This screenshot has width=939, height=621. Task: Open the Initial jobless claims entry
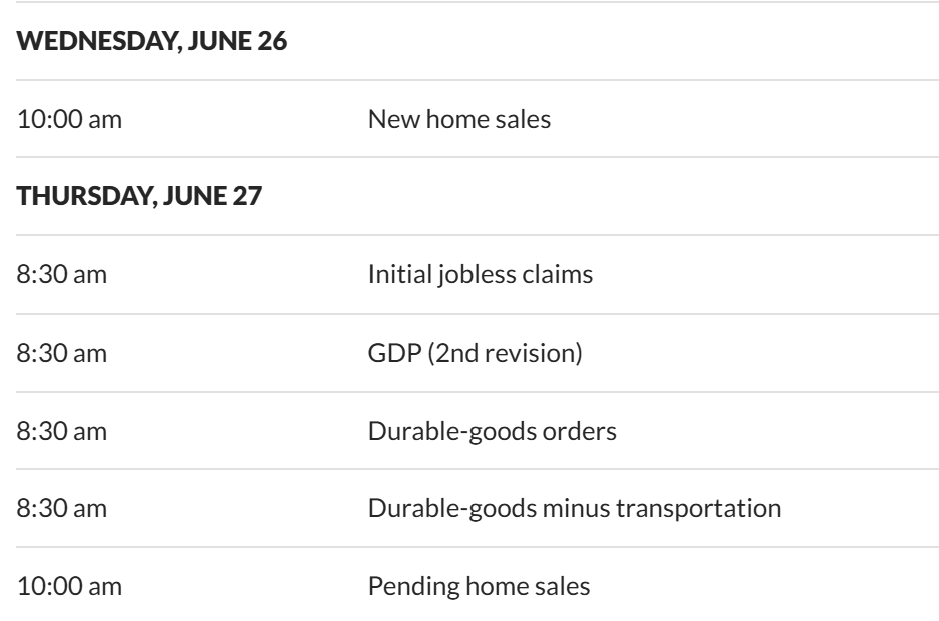coord(481,274)
